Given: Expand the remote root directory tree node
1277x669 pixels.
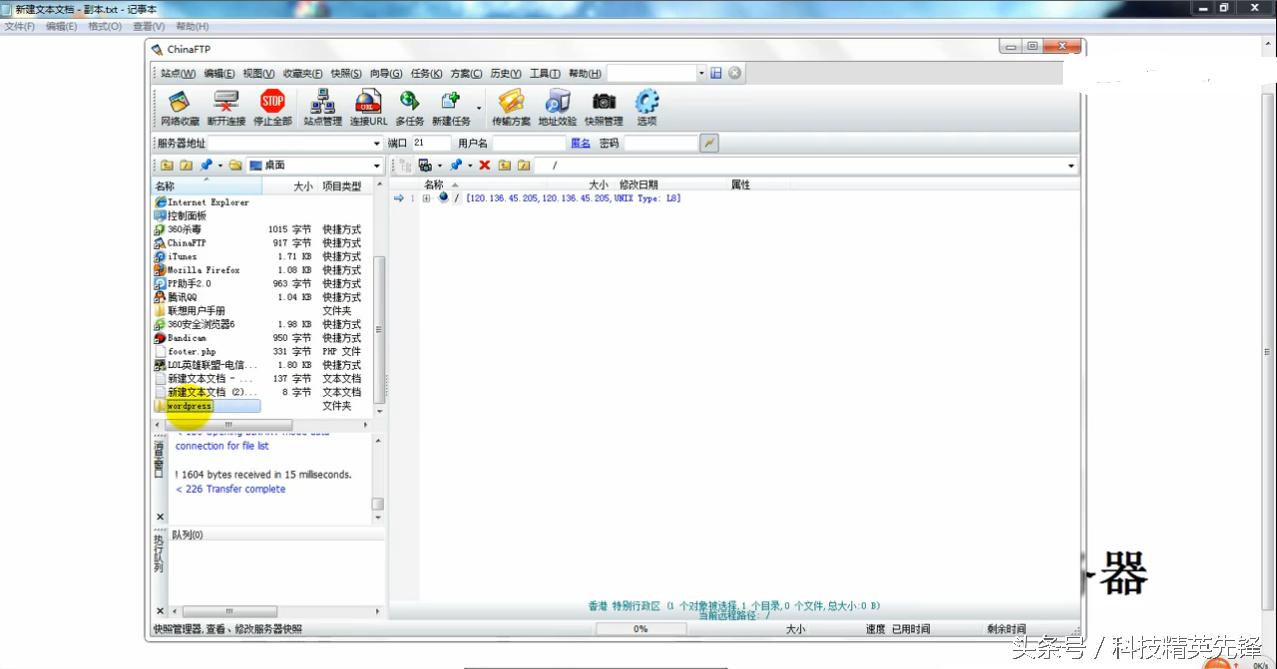Looking at the screenshot, I should (x=426, y=198).
